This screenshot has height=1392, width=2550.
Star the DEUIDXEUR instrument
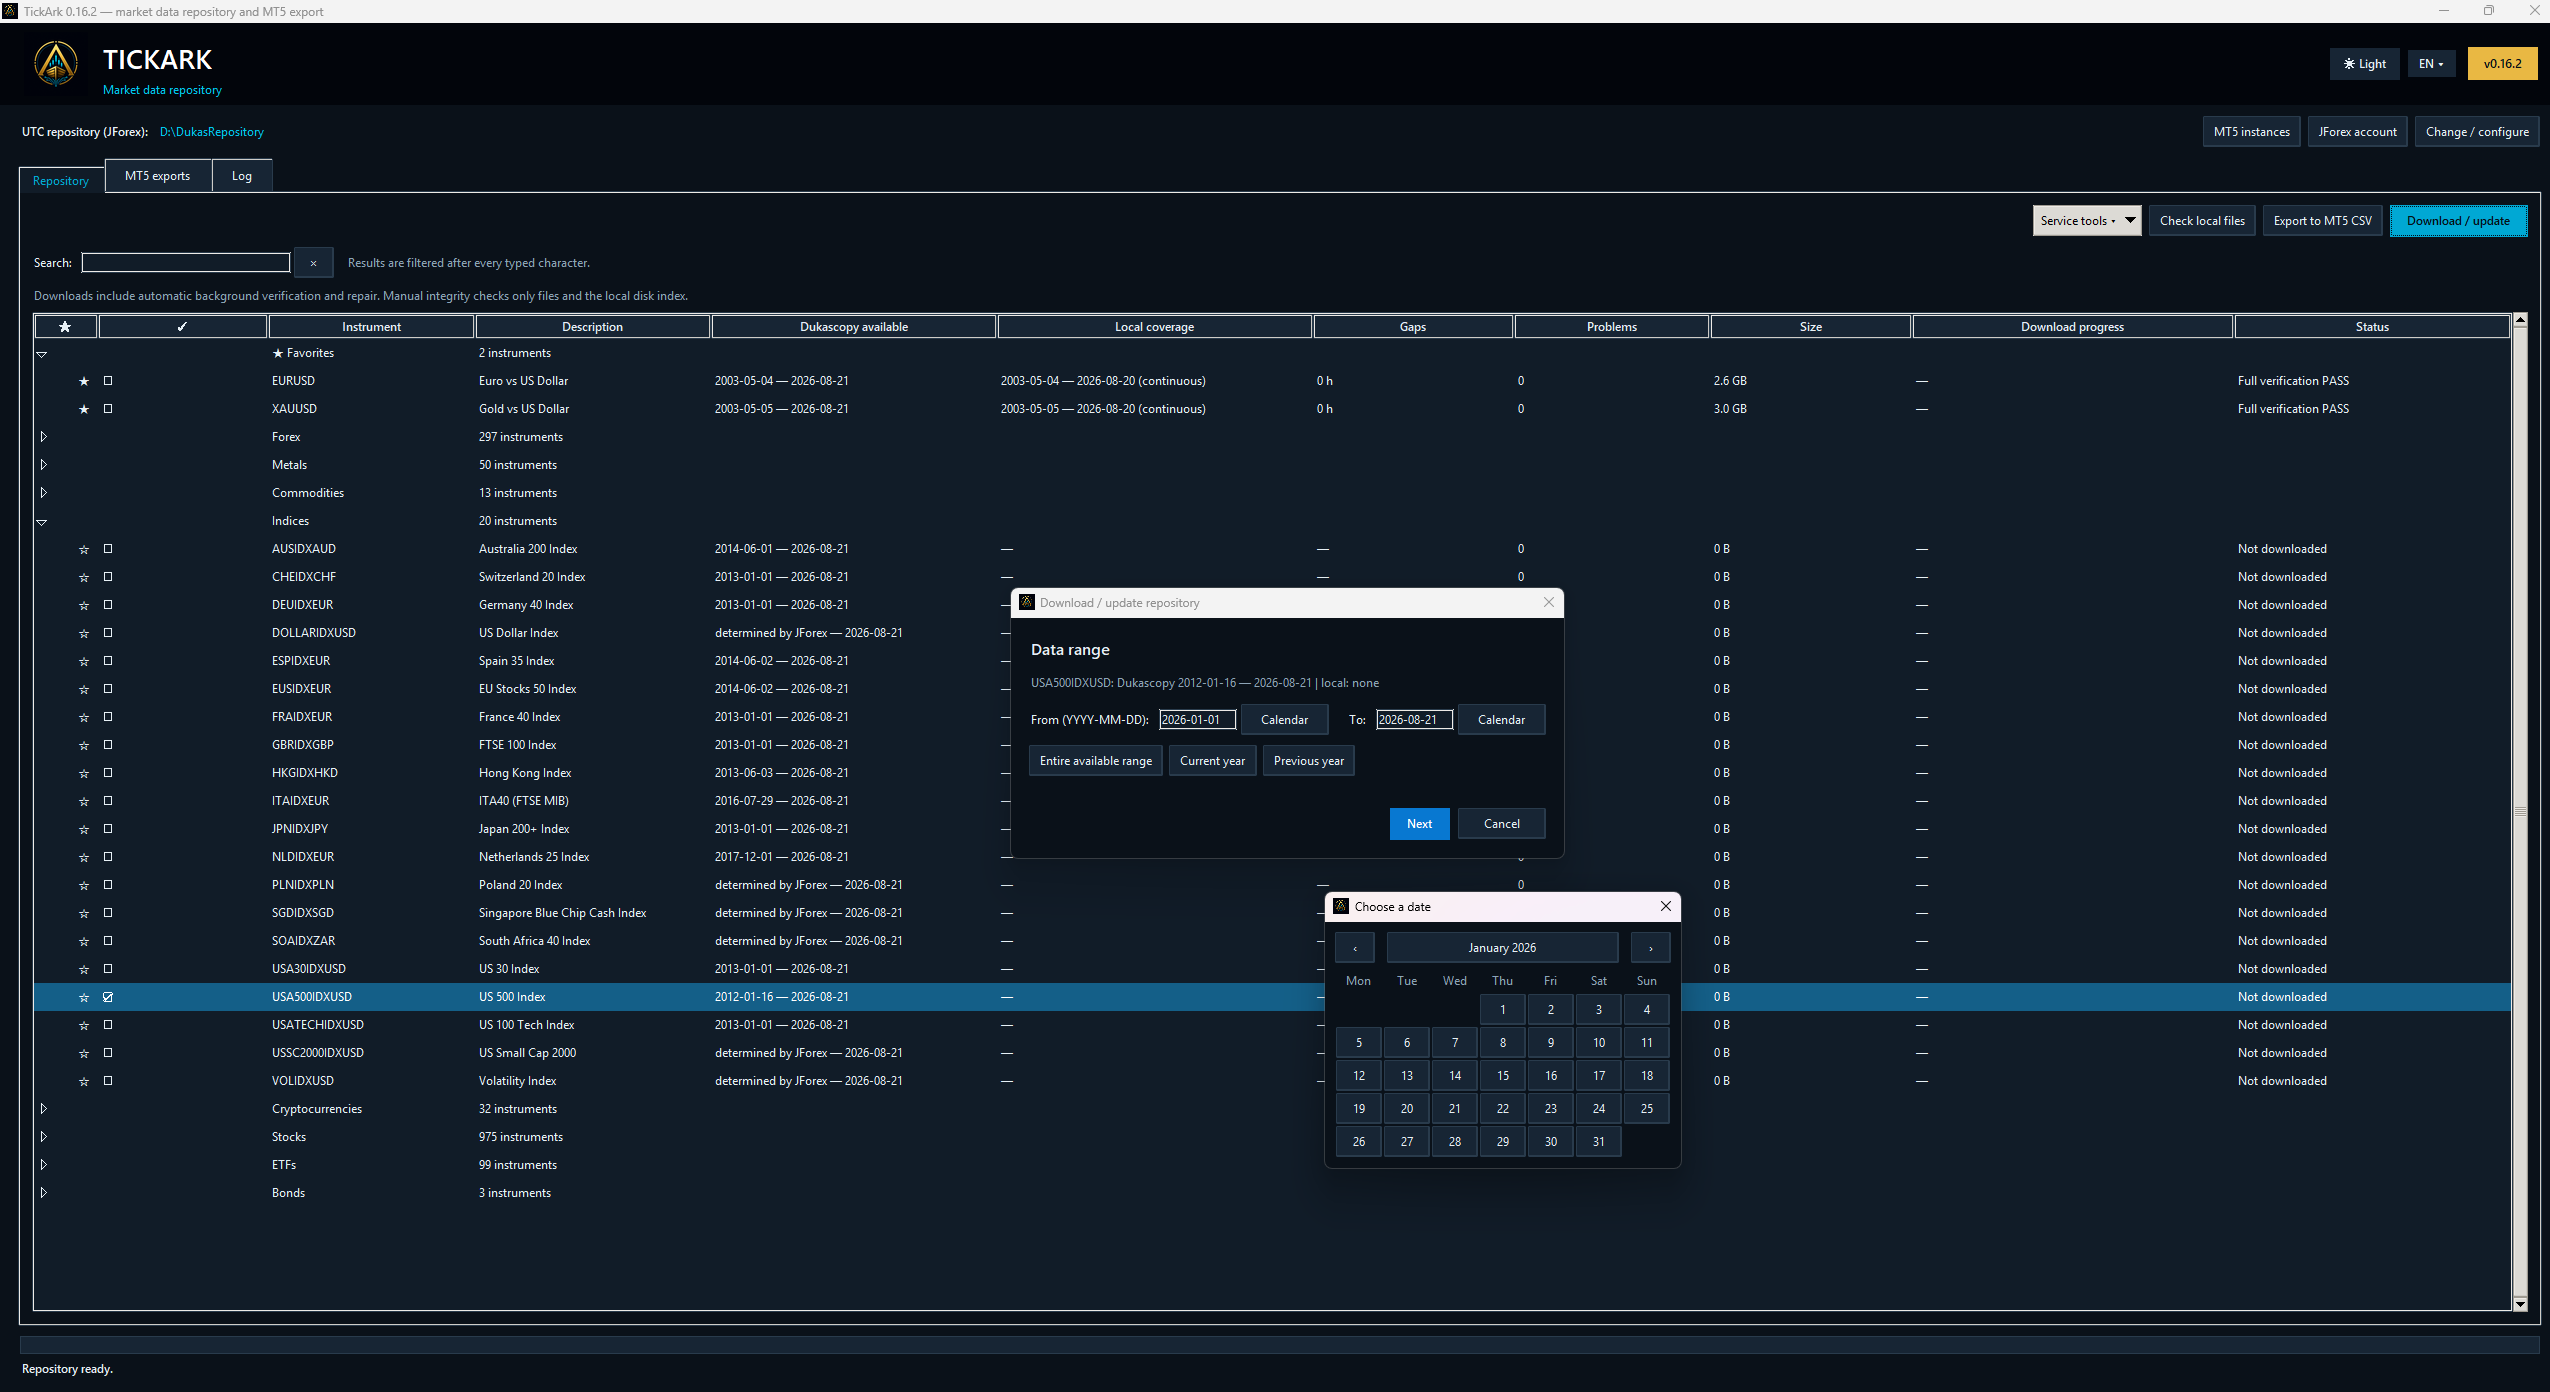[x=84, y=605]
